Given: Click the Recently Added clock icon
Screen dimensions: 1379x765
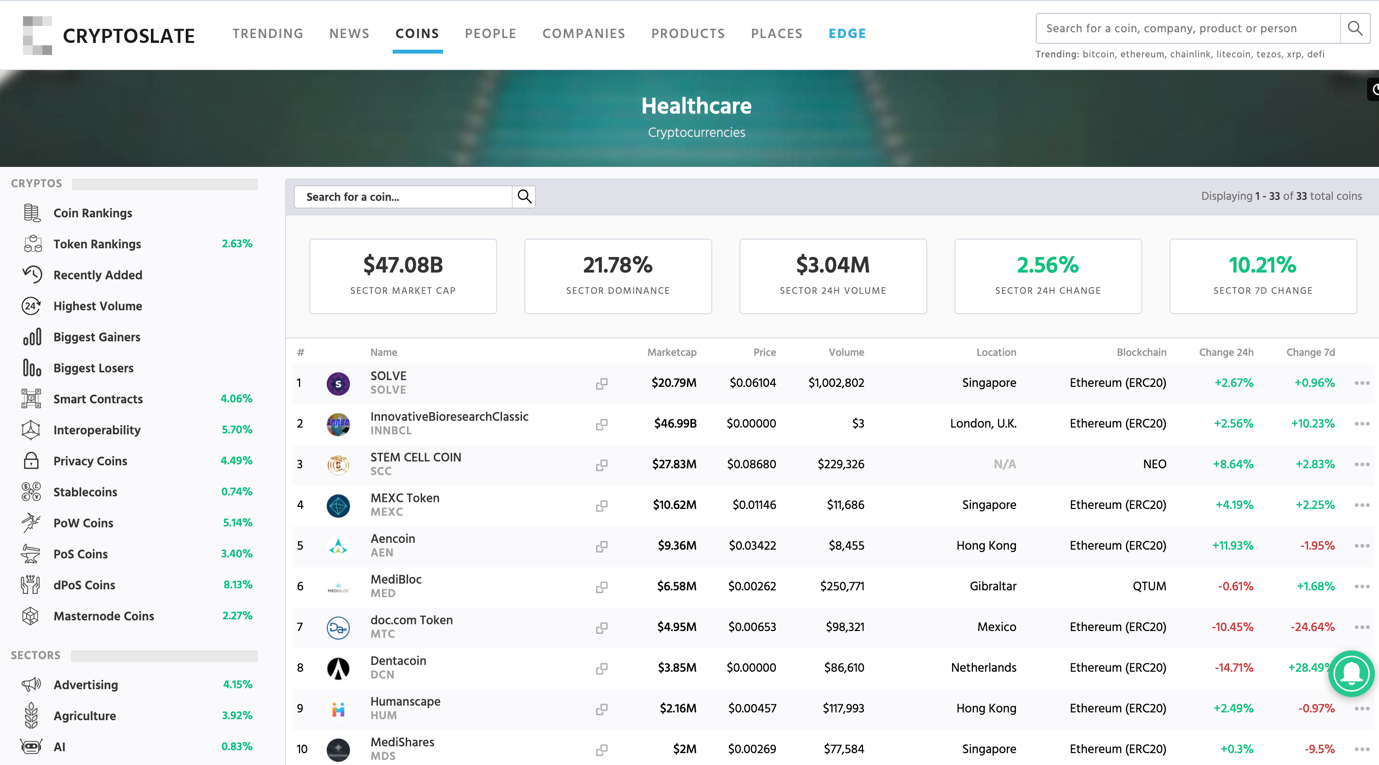Looking at the screenshot, I should click(x=32, y=275).
